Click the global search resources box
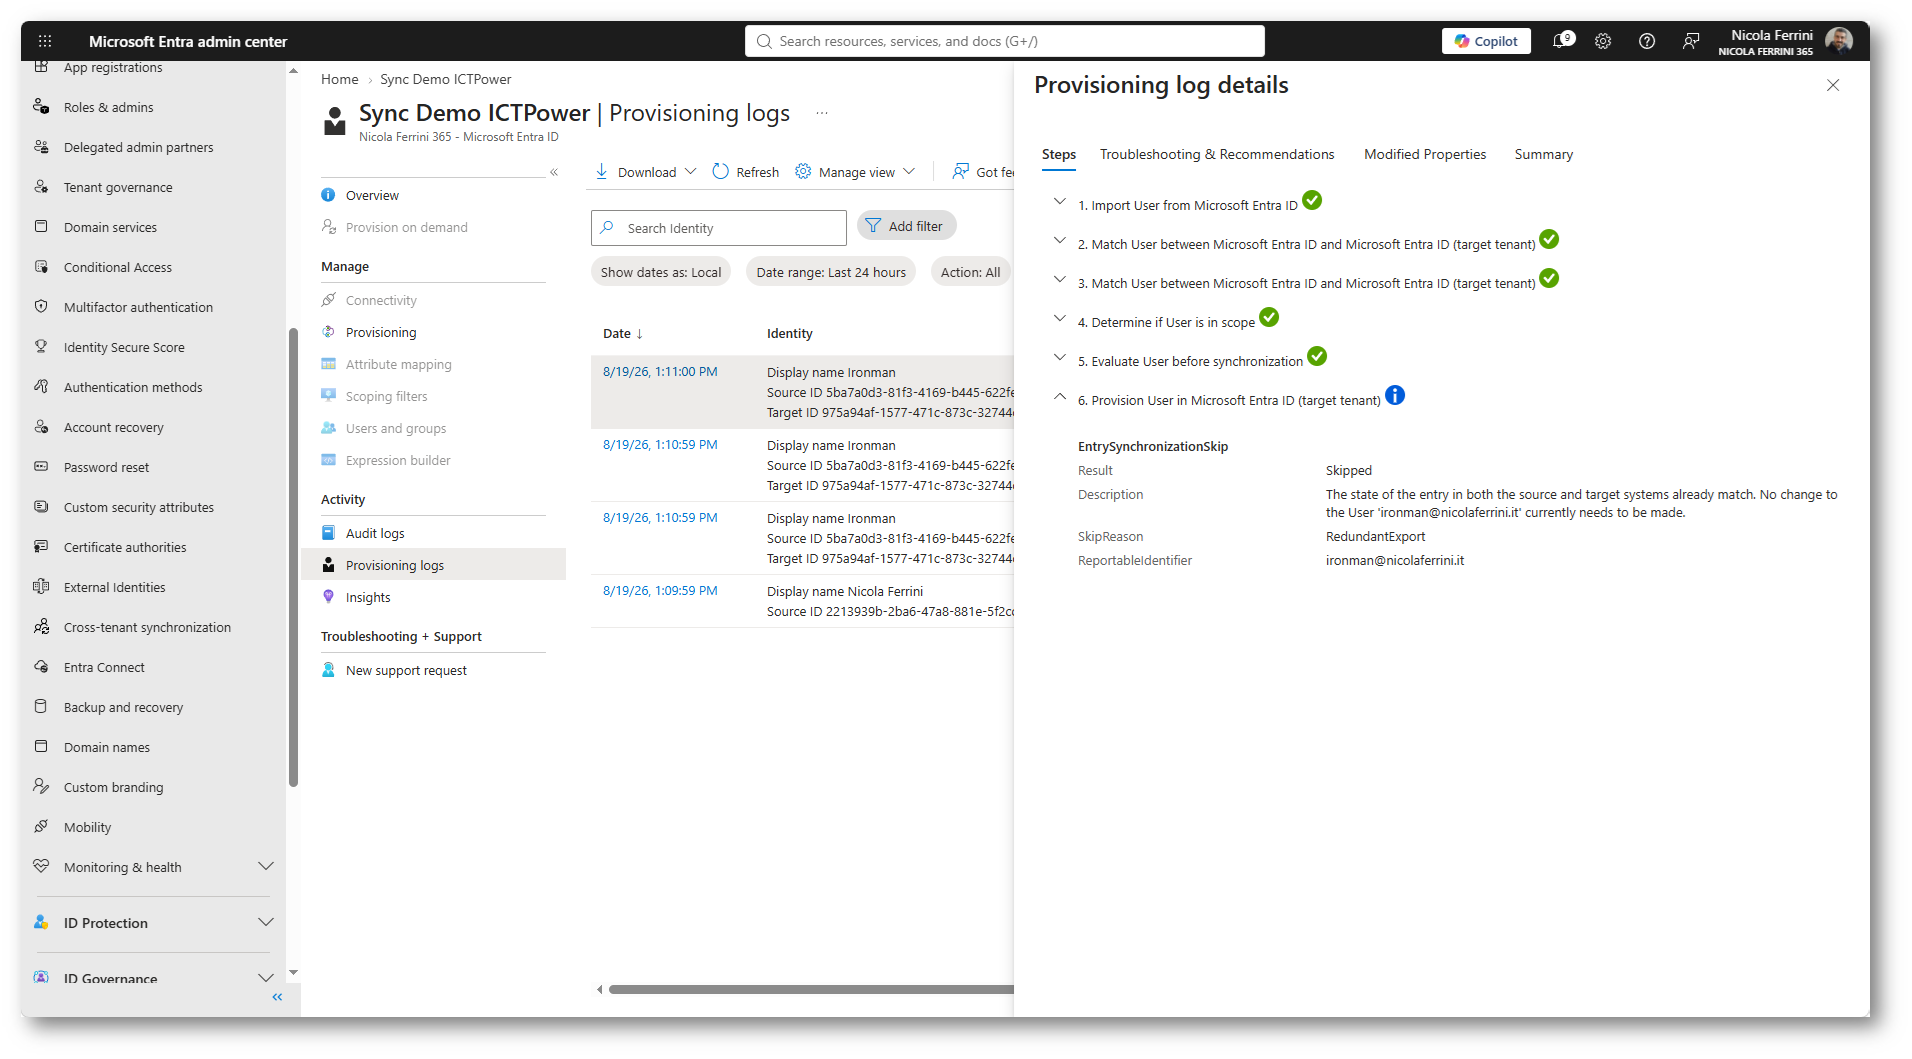 [1005, 41]
